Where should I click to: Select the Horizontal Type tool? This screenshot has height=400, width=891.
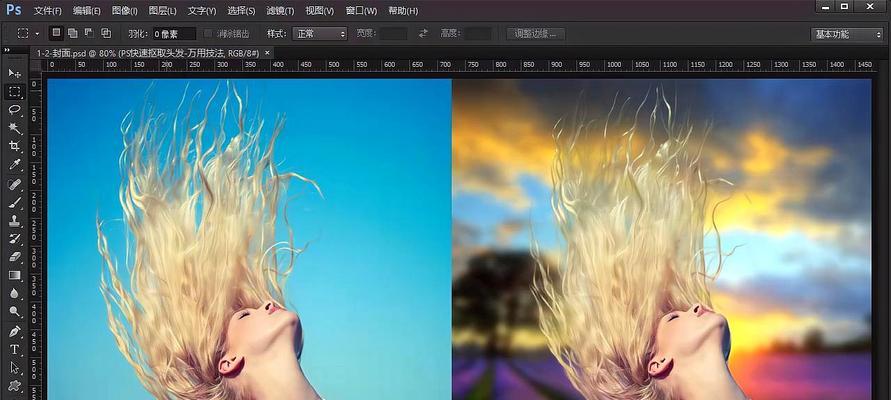coord(15,349)
